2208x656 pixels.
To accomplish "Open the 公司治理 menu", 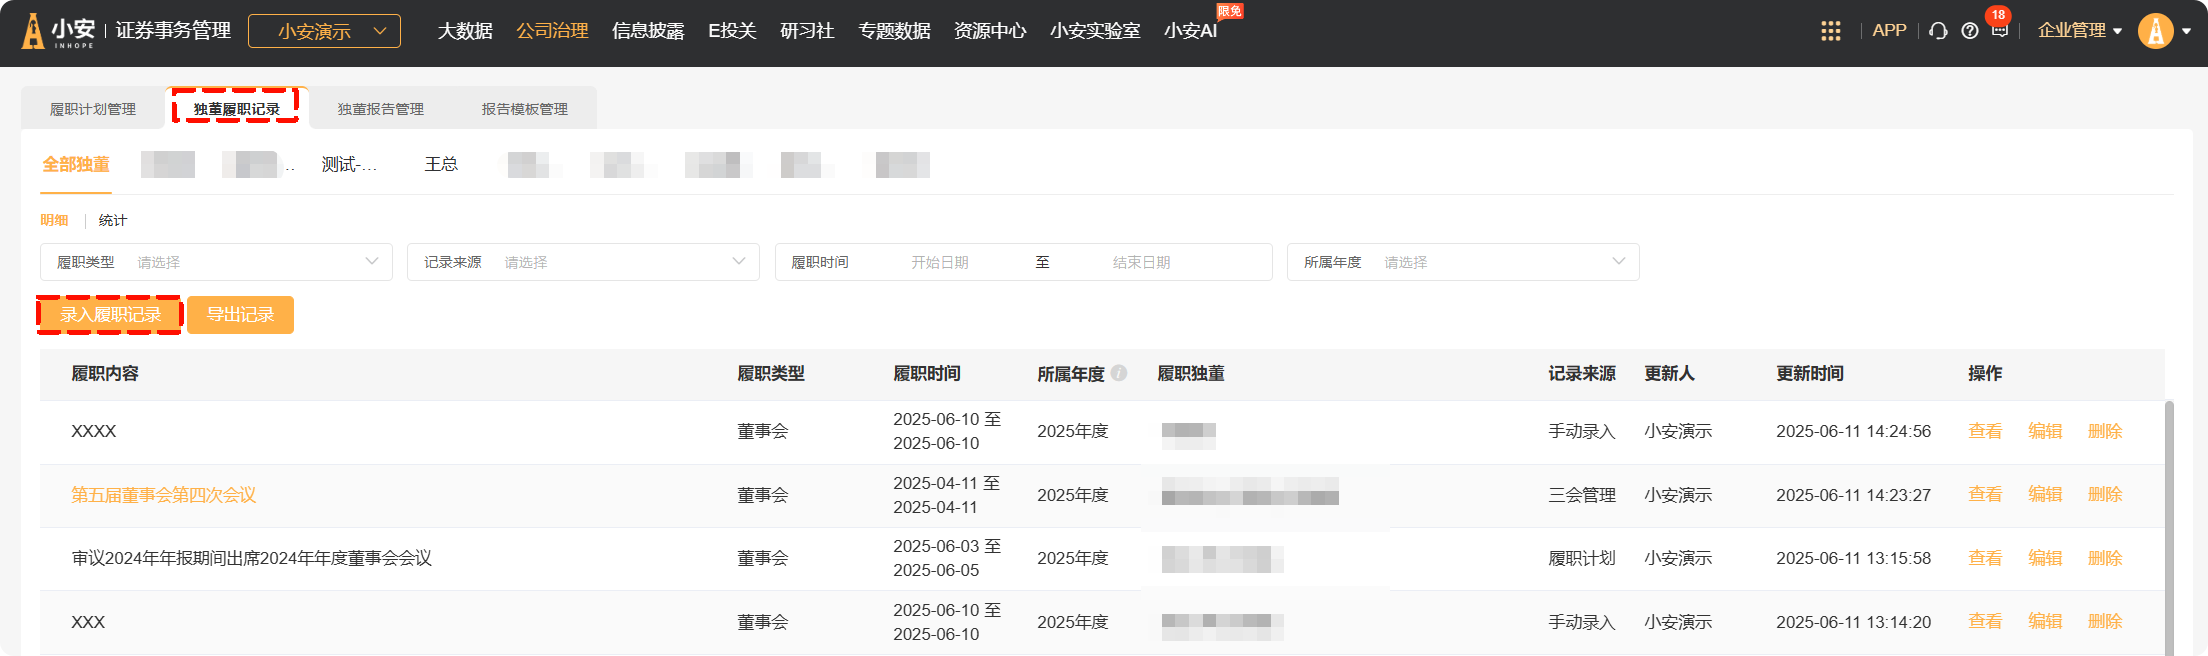I will tap(552, 31).
